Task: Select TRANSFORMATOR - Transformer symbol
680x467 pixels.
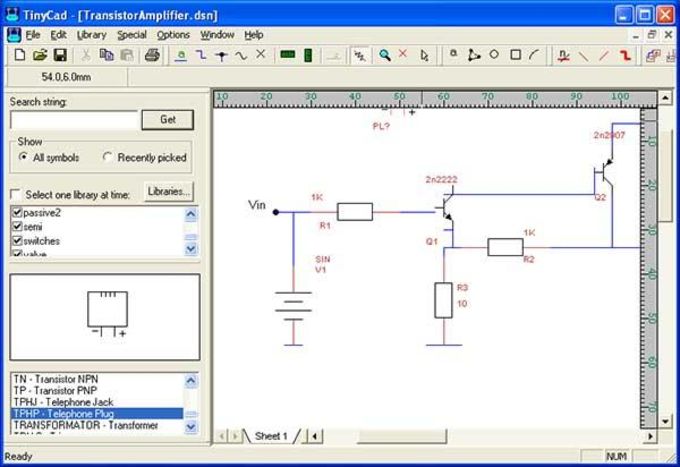Action: point(97,425)
